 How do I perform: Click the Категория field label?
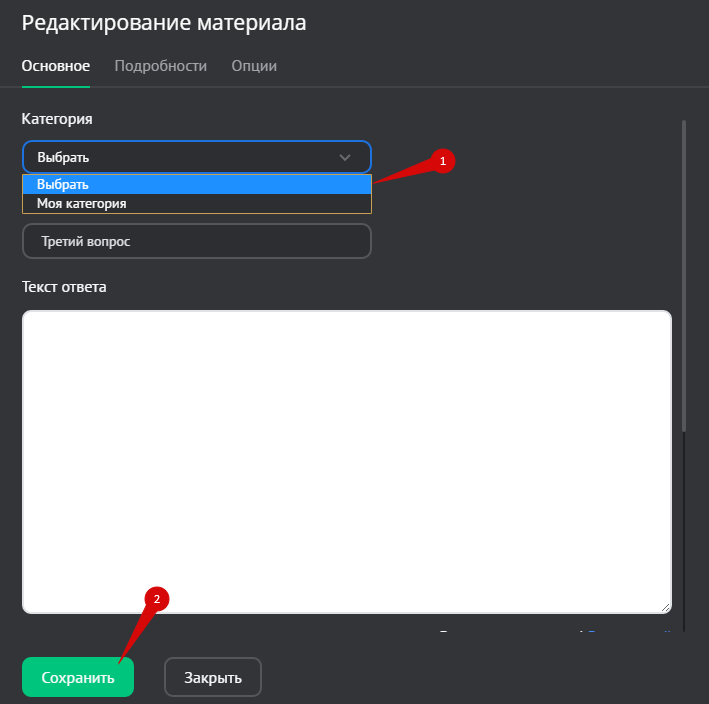pos(57,119)
